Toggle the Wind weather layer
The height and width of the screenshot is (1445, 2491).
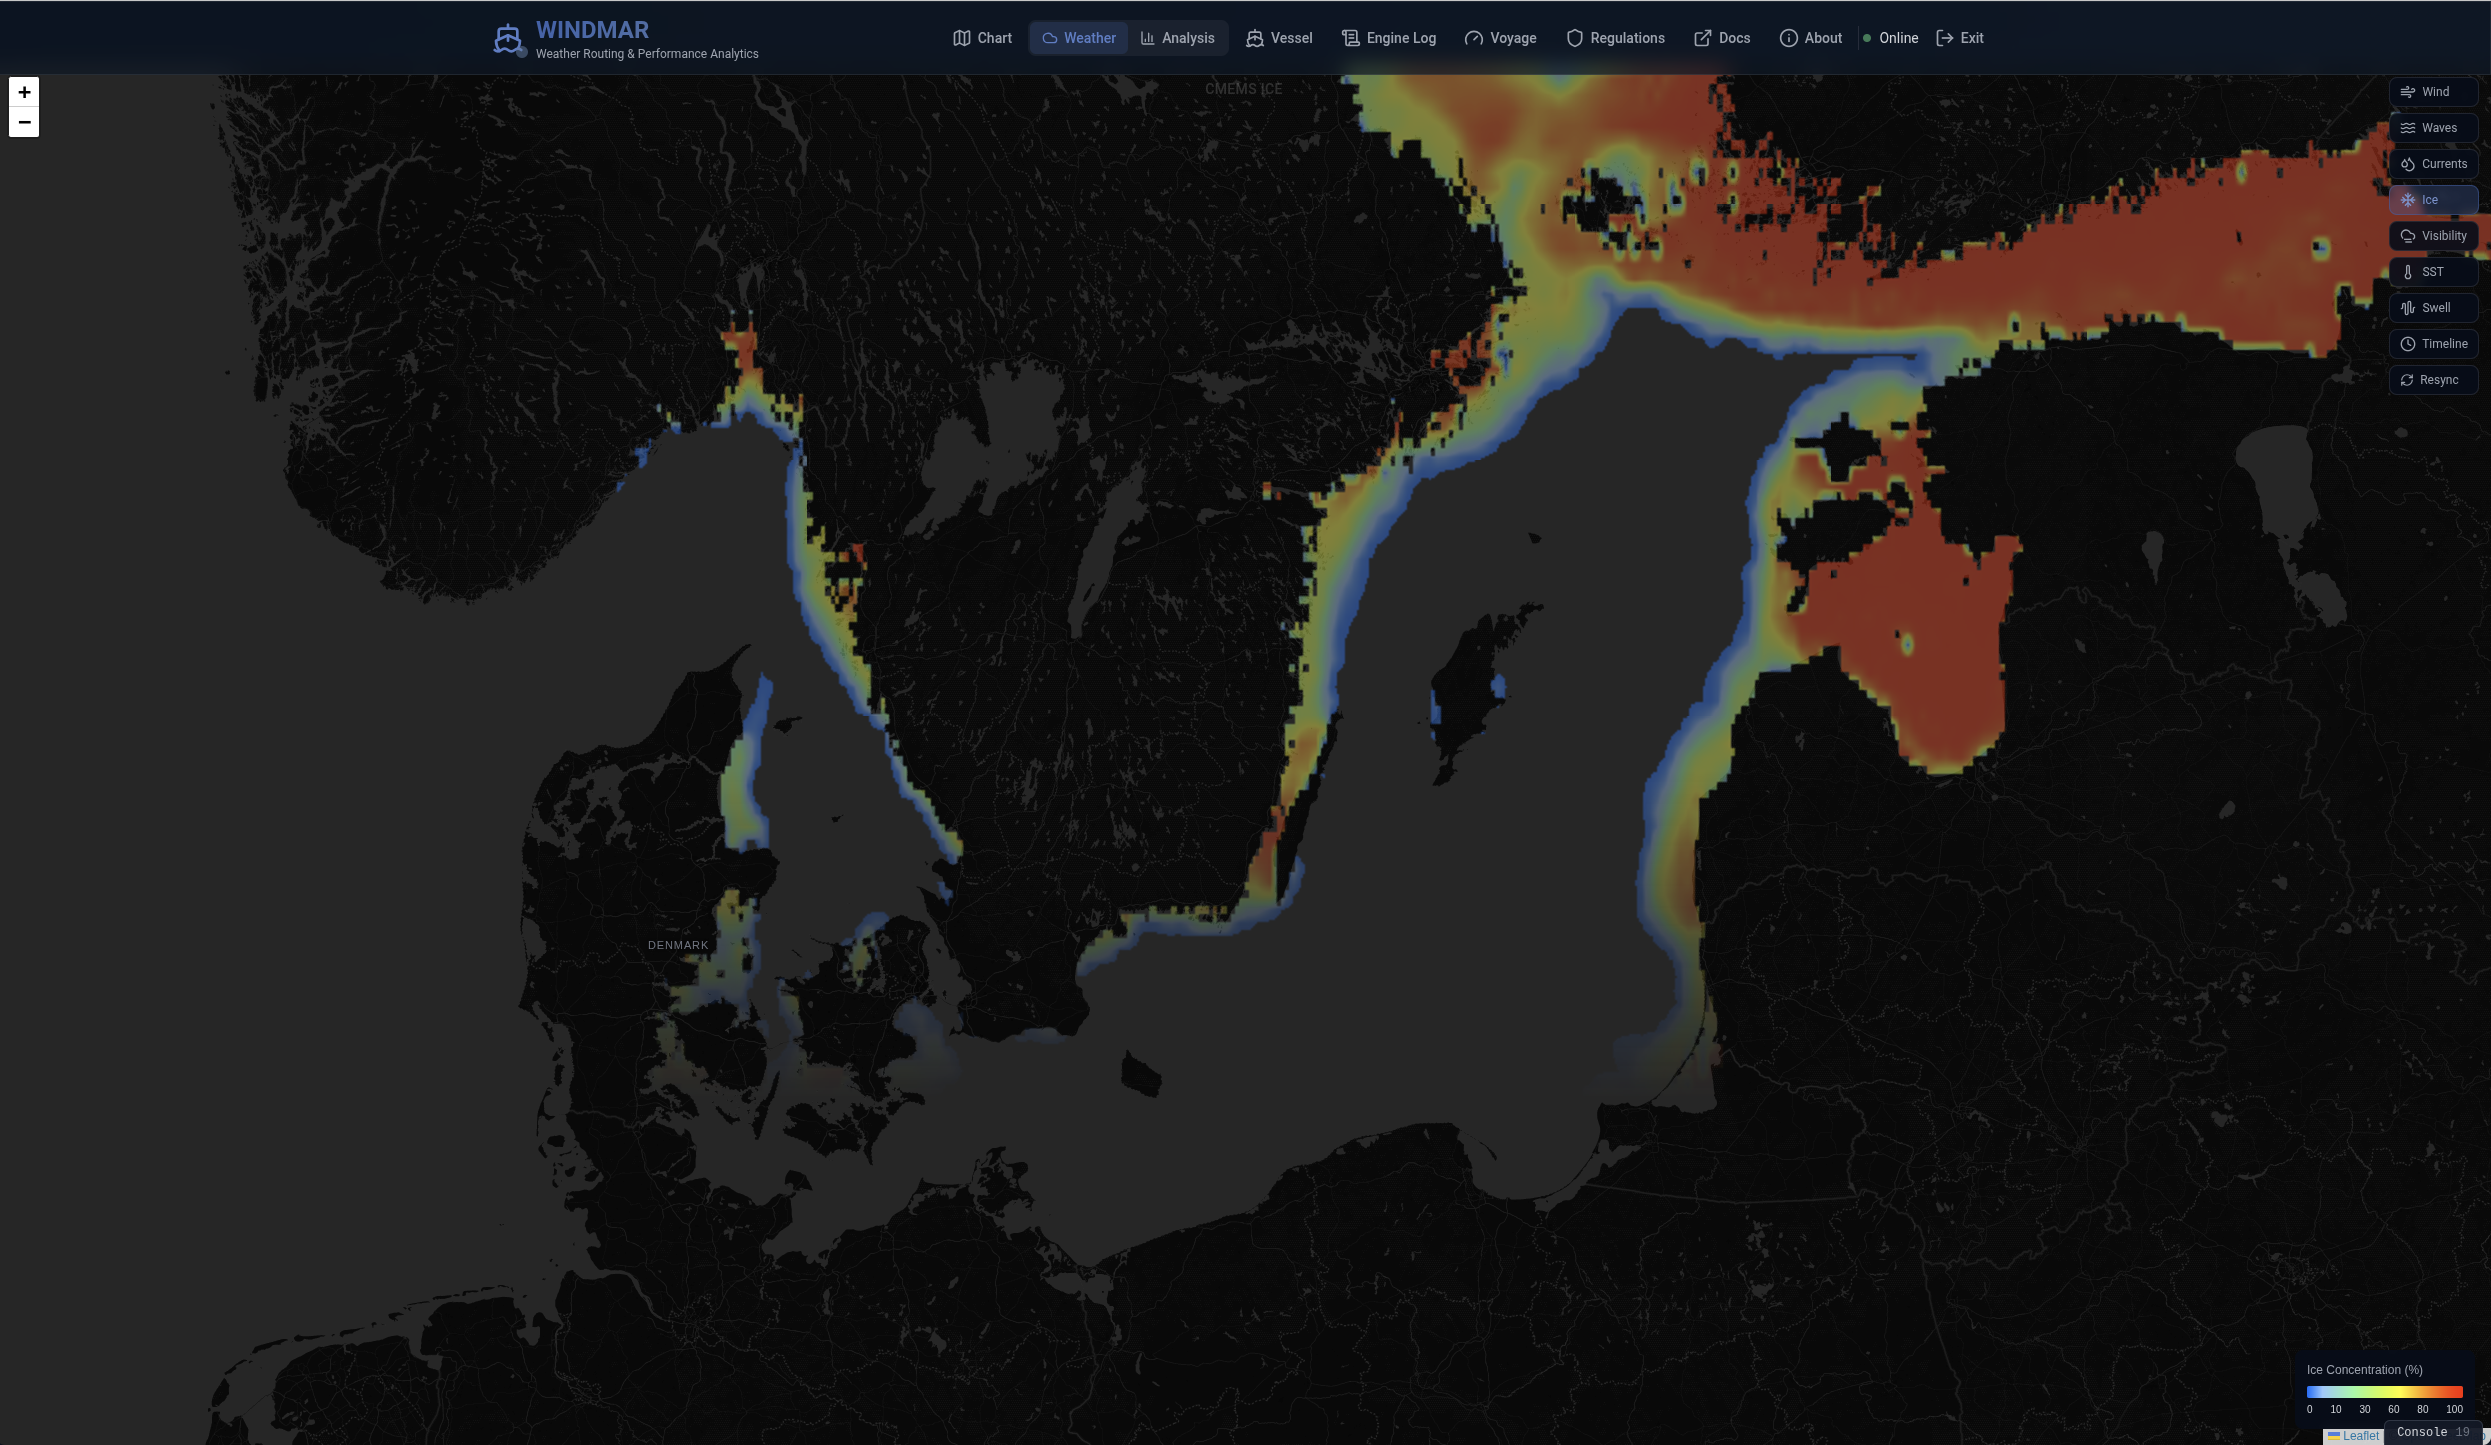[2433, 92]
